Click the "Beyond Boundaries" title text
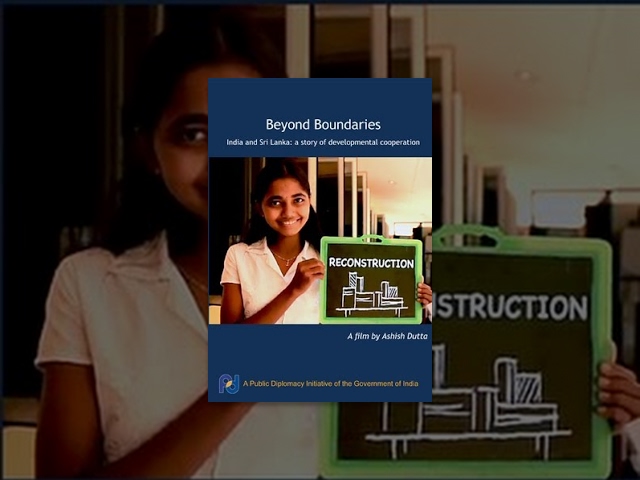 [323, 124]
